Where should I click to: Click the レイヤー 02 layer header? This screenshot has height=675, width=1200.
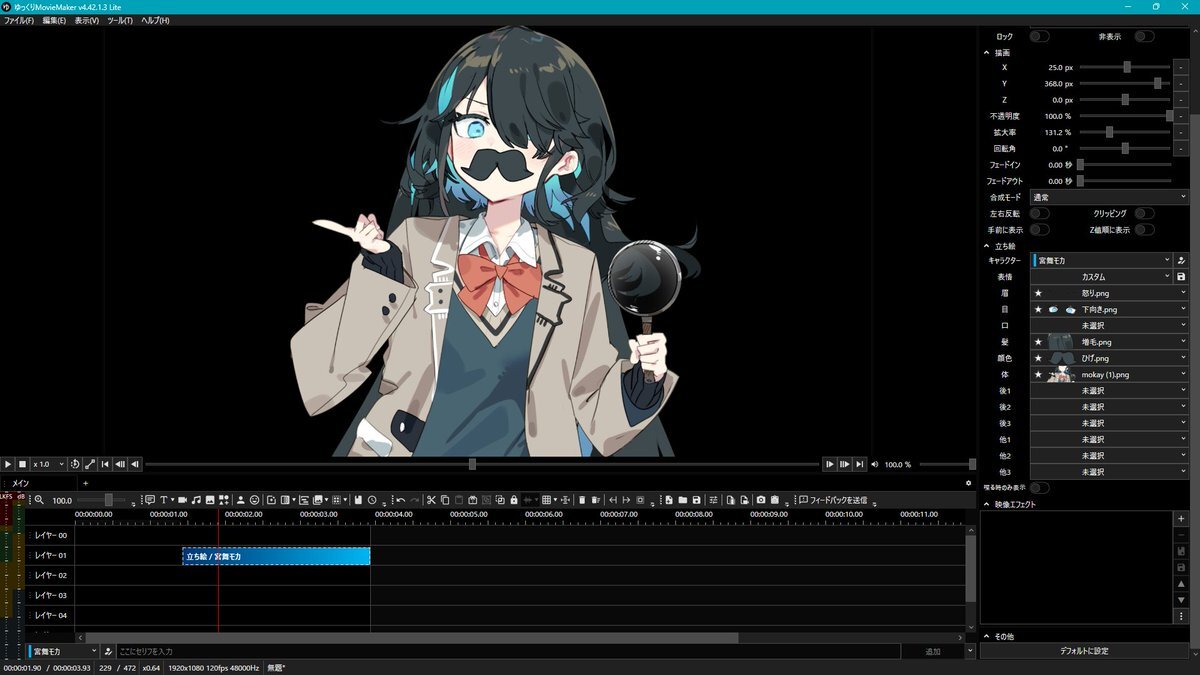tap(50, 576)
